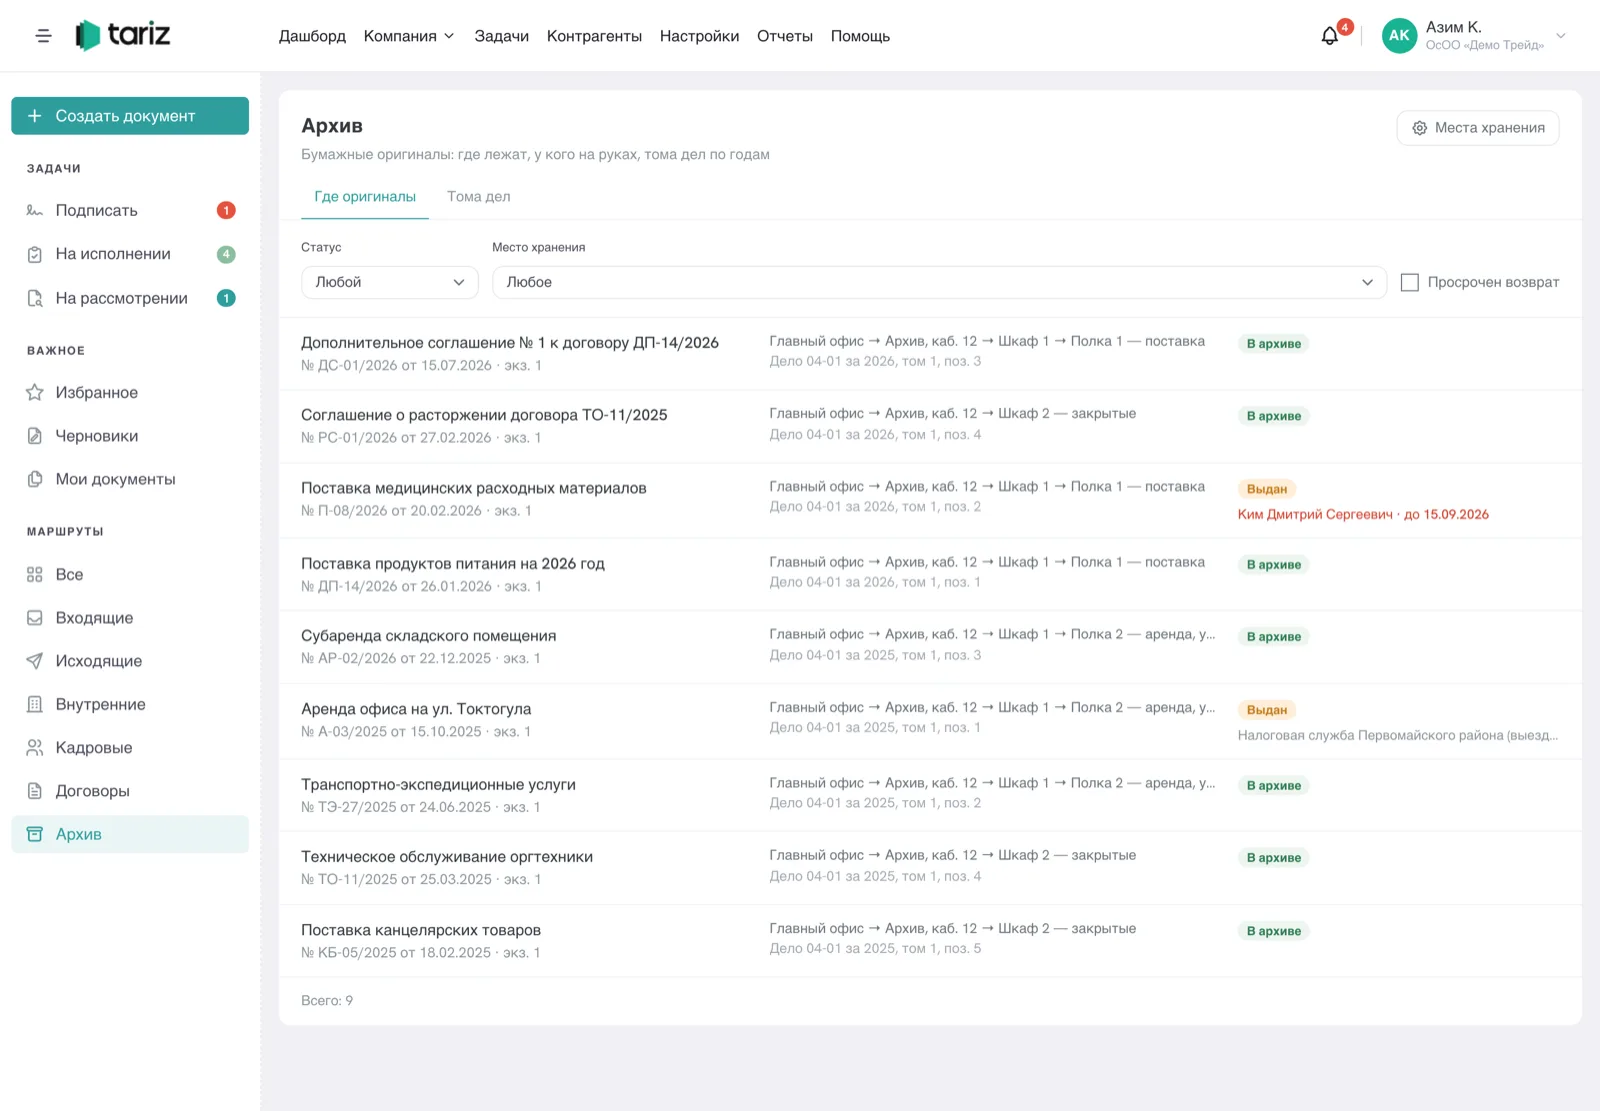
Task: Open Поставка канцелярских товаров document
Action: click(421, 930)
